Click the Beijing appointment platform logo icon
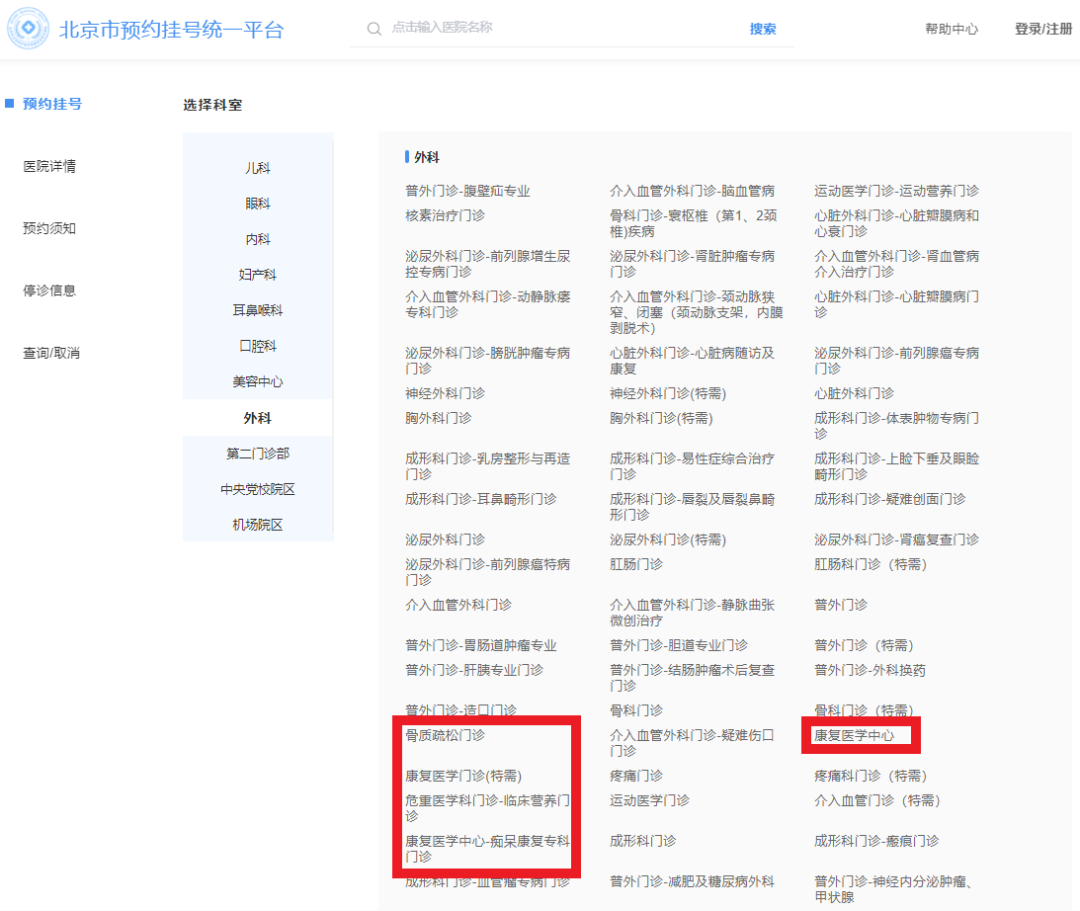This screenshot has height=911, width=1080. click(28, 29)
